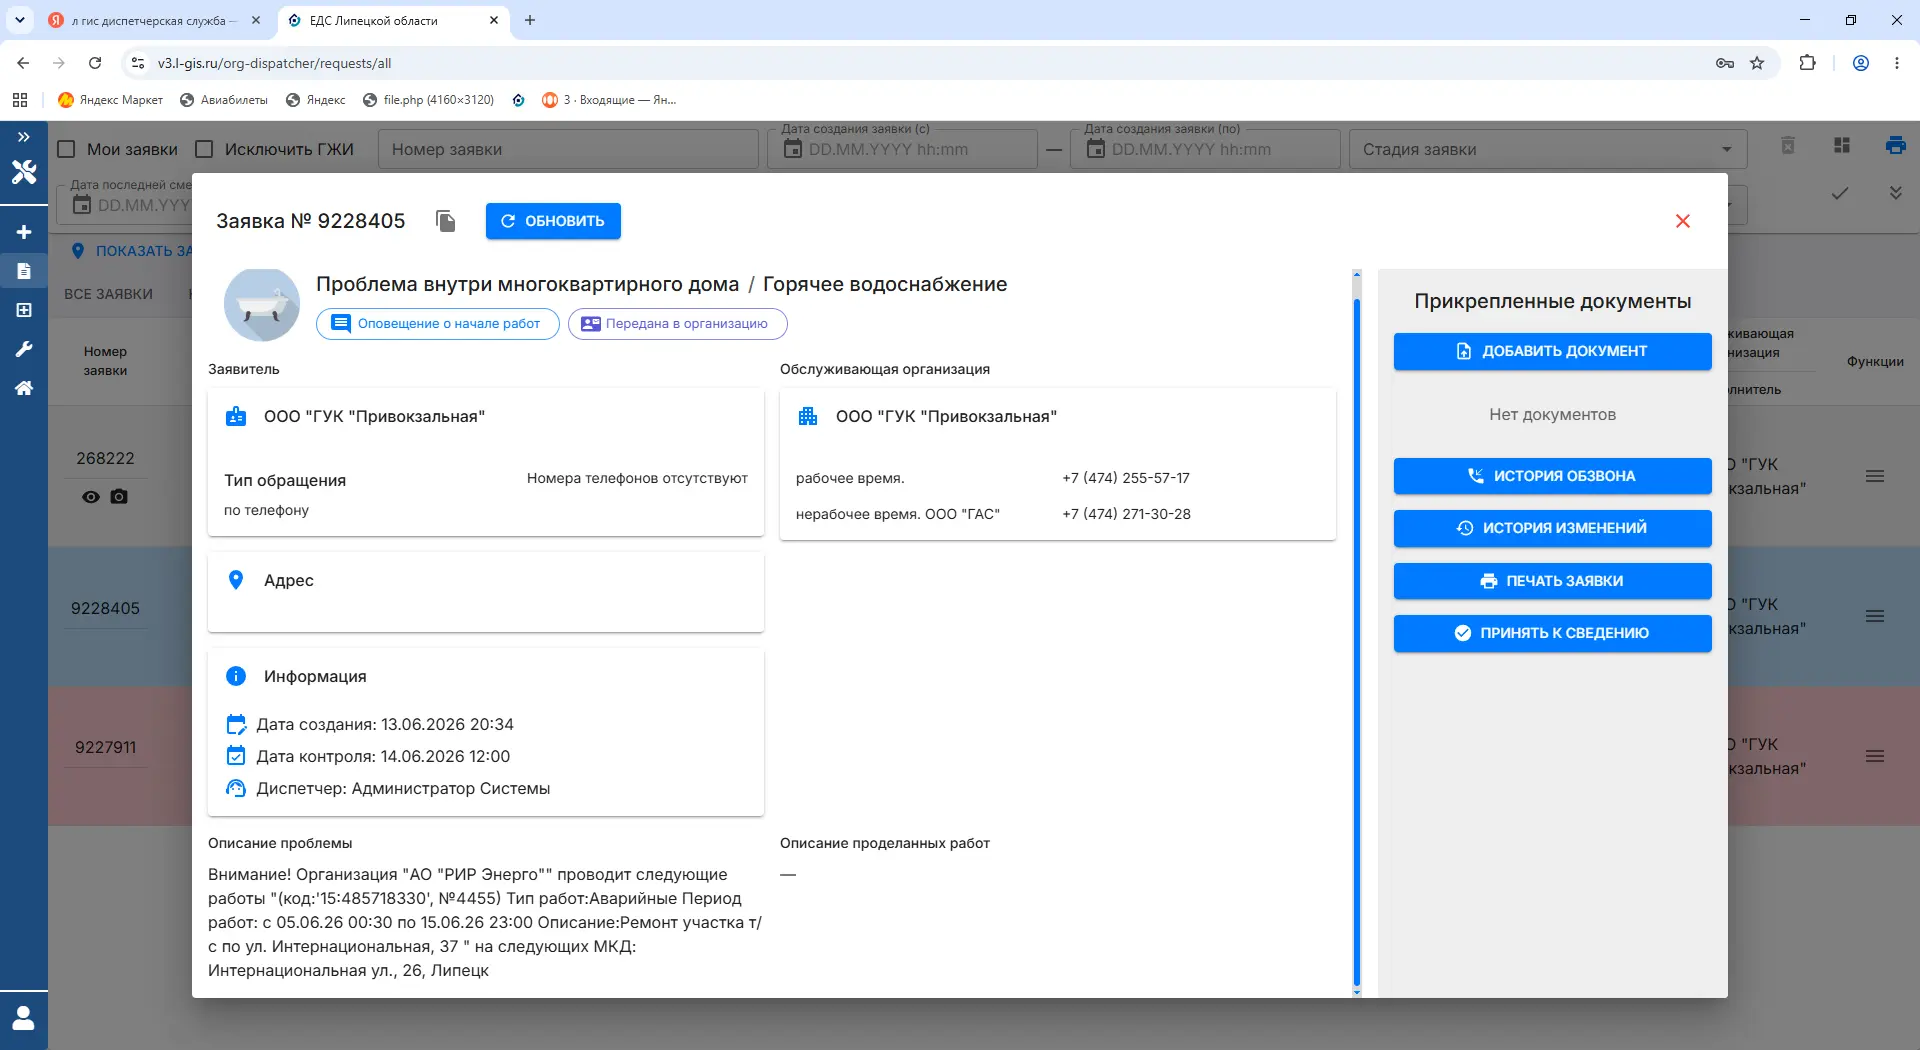Open calendar for Дата создания заявки (с)

pos(793,149)
